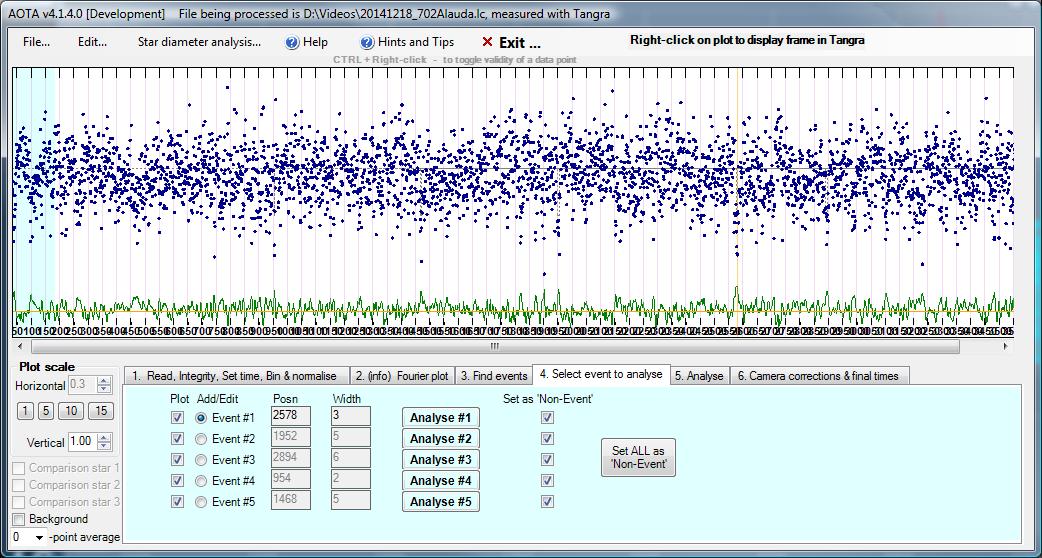
Task: Set horizontal scale with button 10
Action: click(x=71, y=411)
